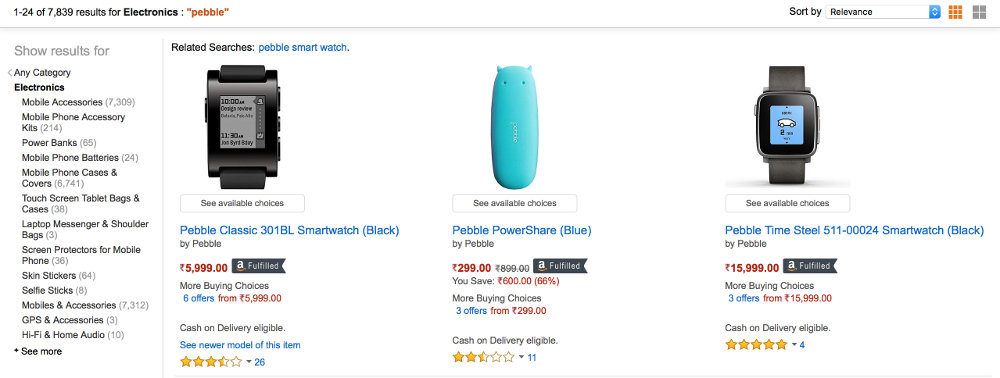
Task: Open Pebble Time Steel 511-00024 product link
Action: 854,230
